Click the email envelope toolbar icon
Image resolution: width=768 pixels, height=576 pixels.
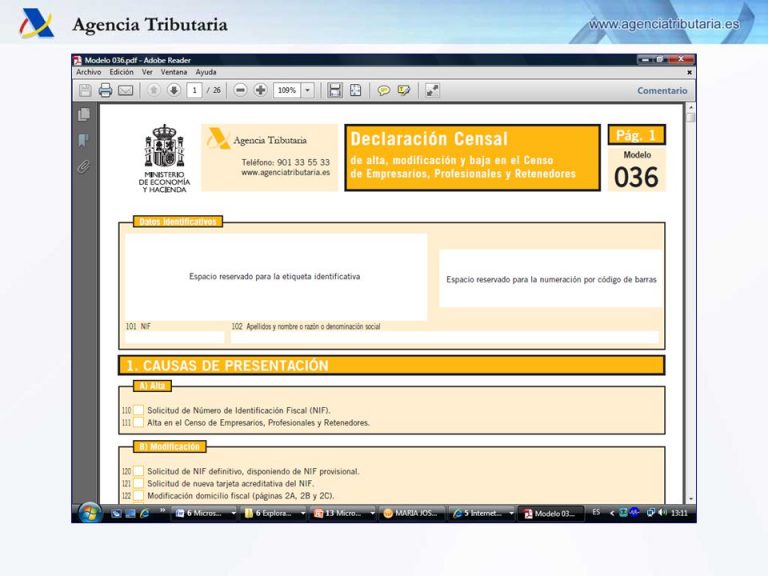[x=125, y=90]
